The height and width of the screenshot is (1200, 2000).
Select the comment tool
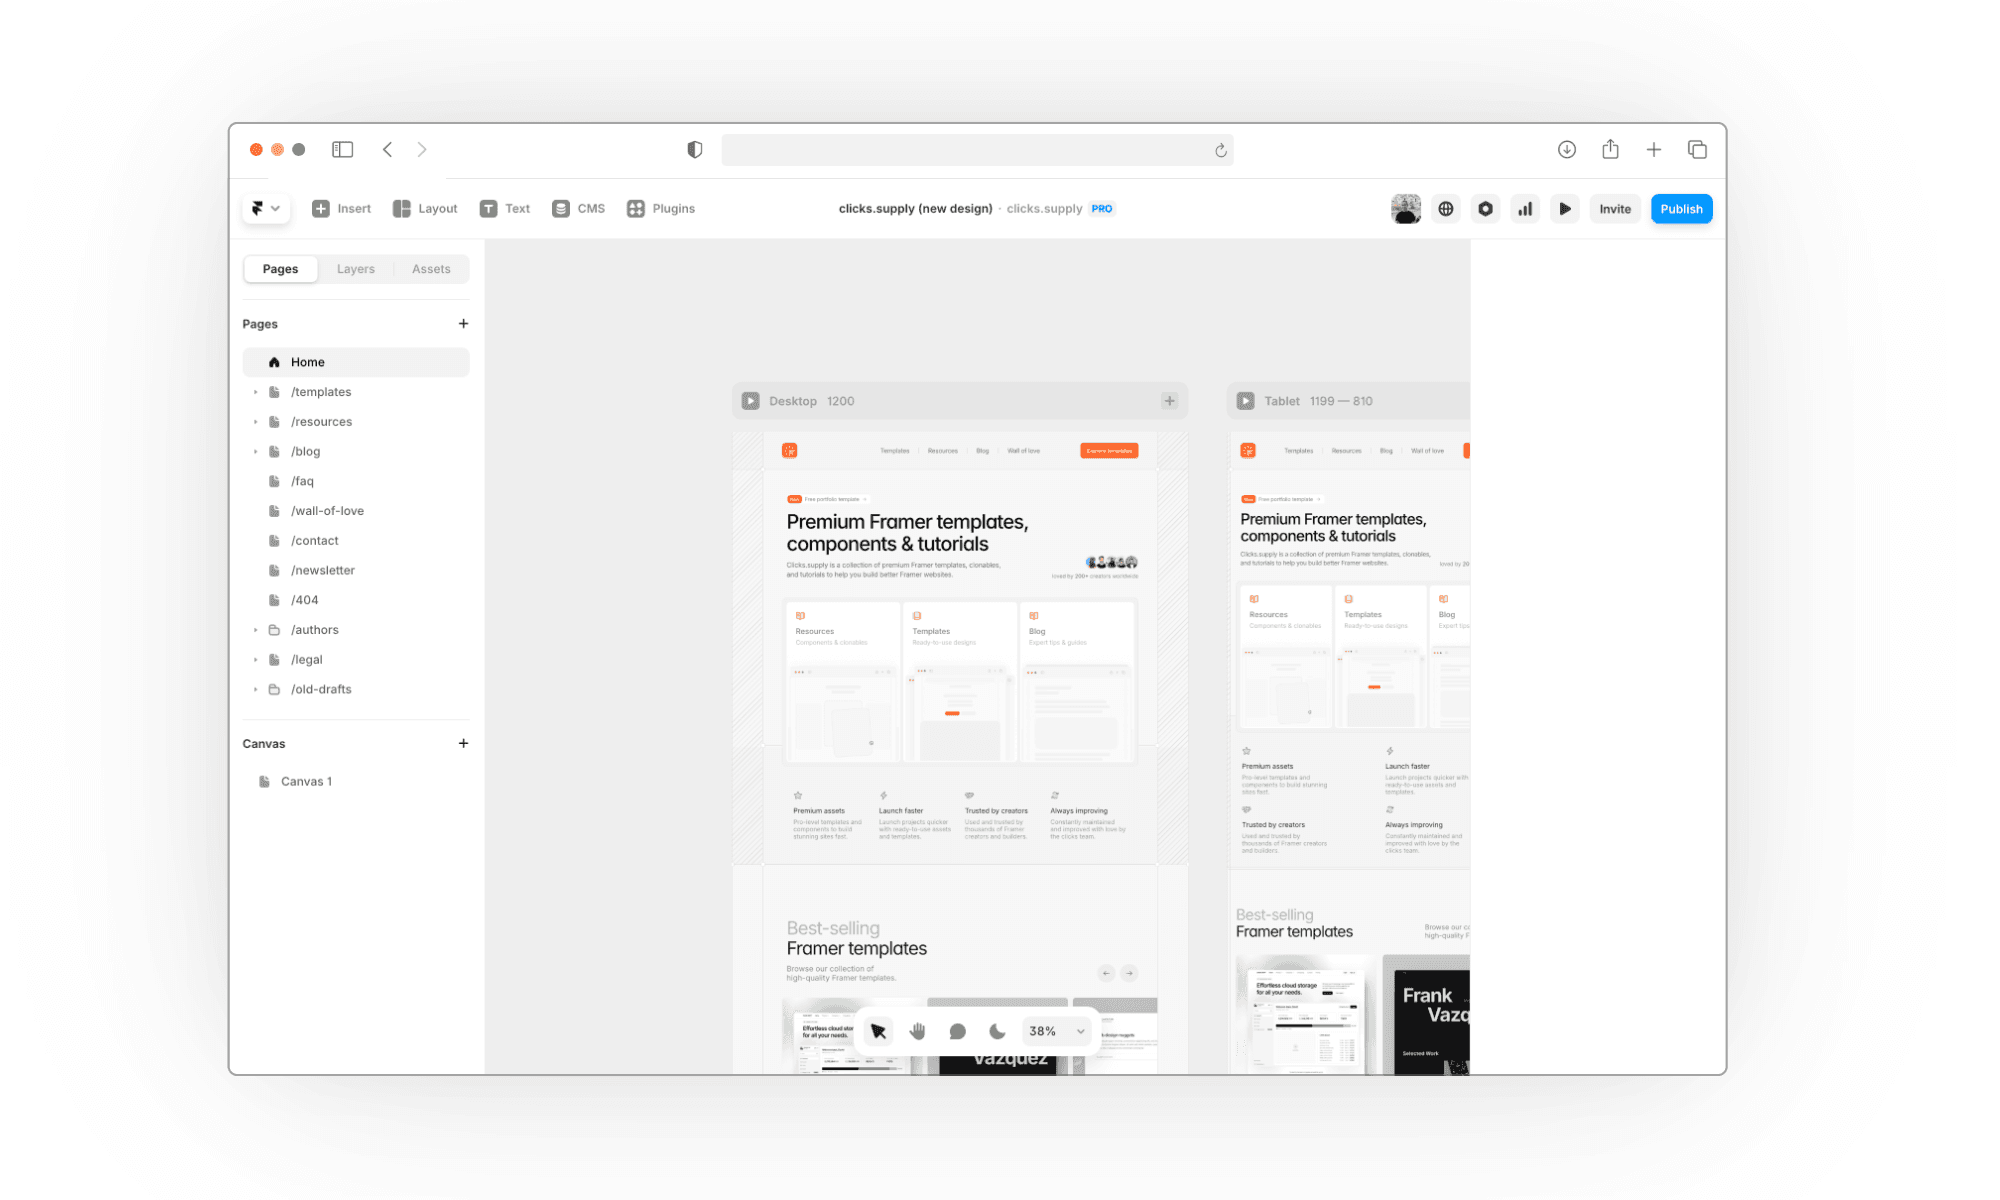pyautogui.click(x=957, y=1031)
